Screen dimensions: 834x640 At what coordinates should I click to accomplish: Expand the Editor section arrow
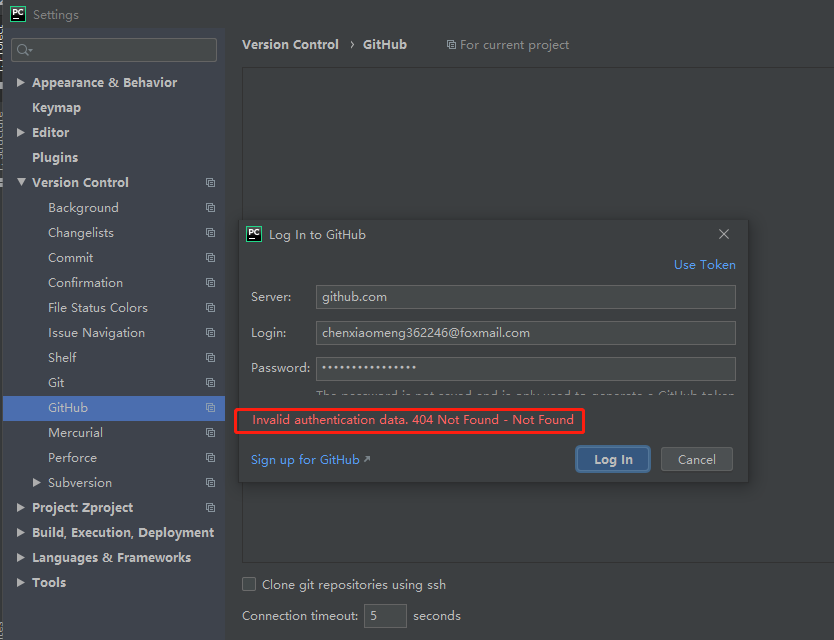(21, 132)
